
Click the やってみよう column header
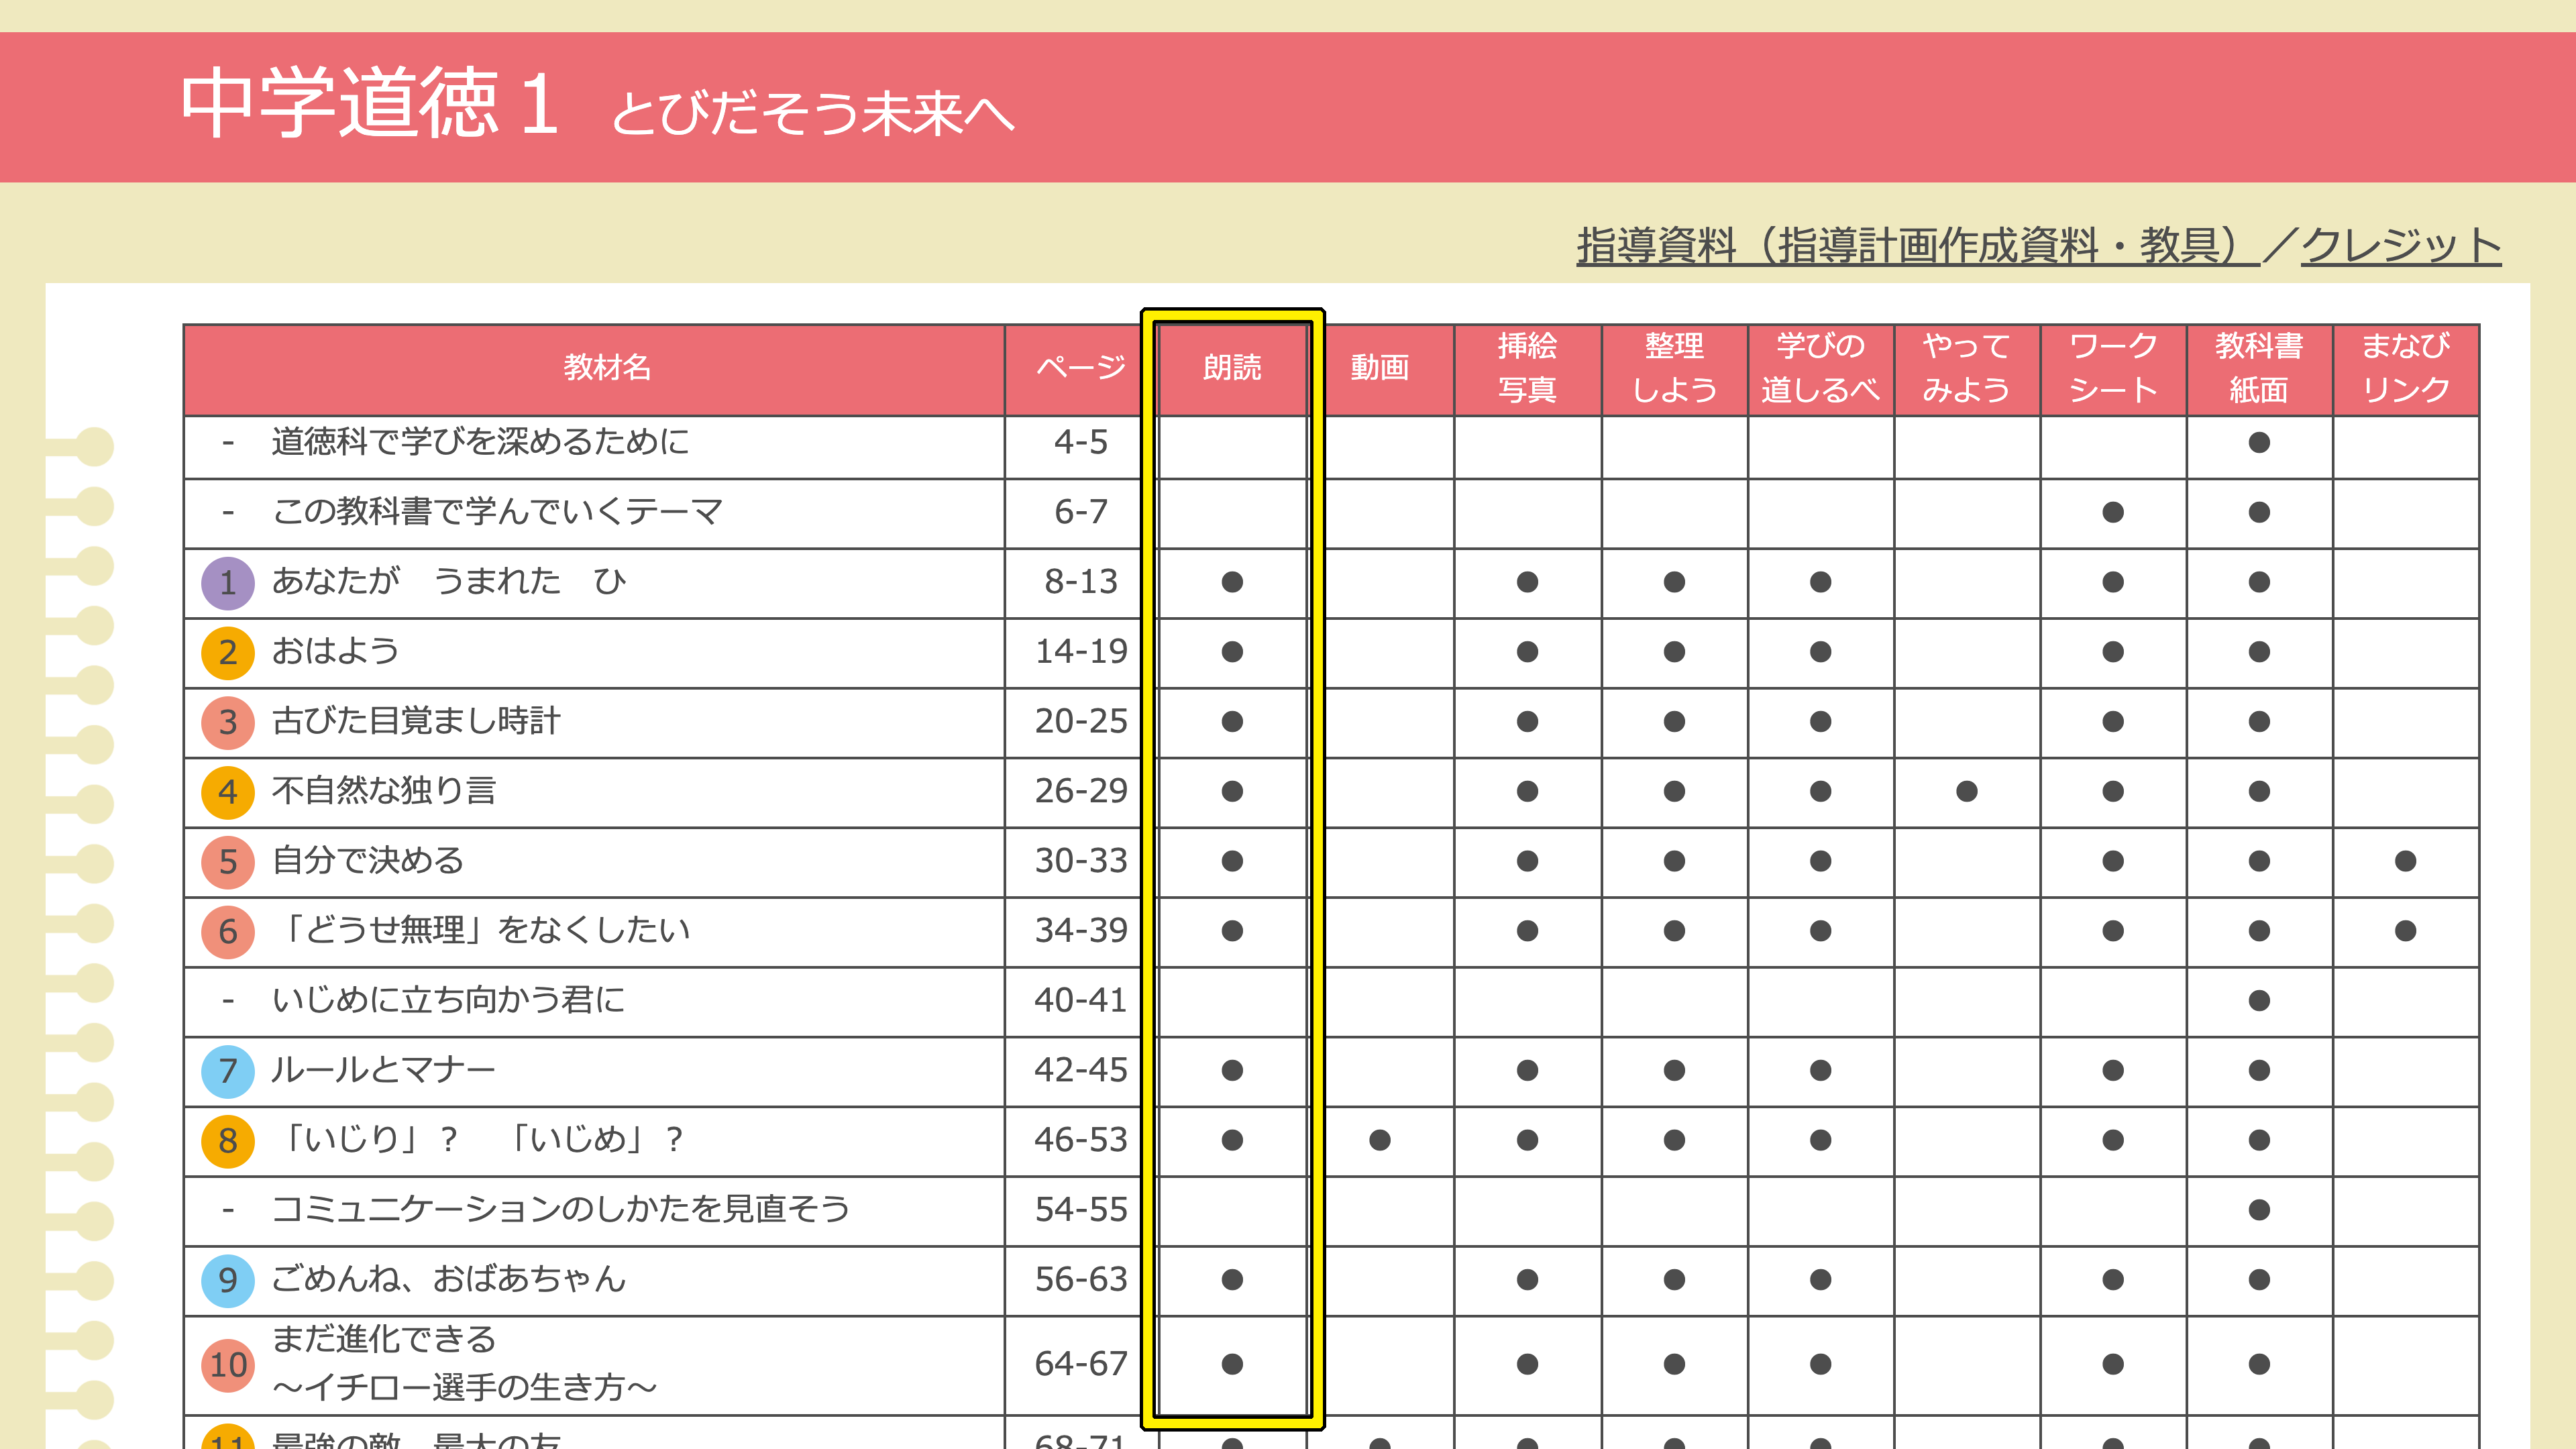(1966, 368)
